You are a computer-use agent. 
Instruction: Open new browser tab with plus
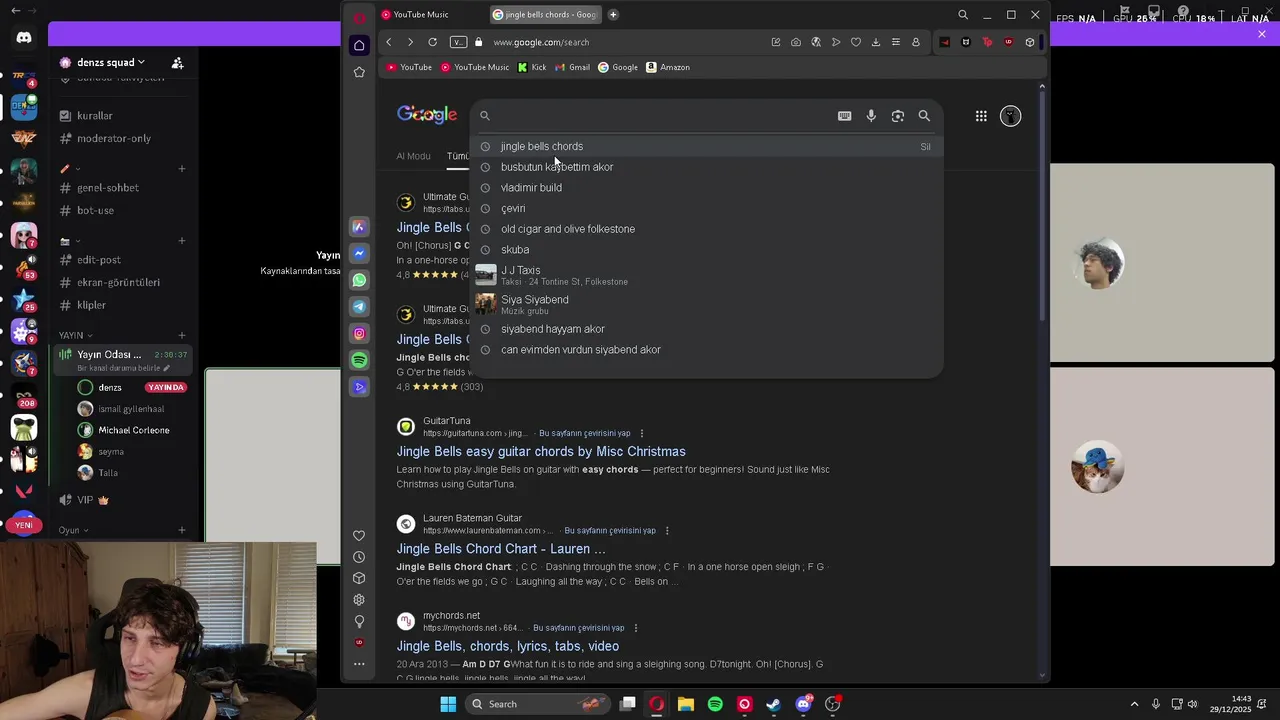click(613, 14)
